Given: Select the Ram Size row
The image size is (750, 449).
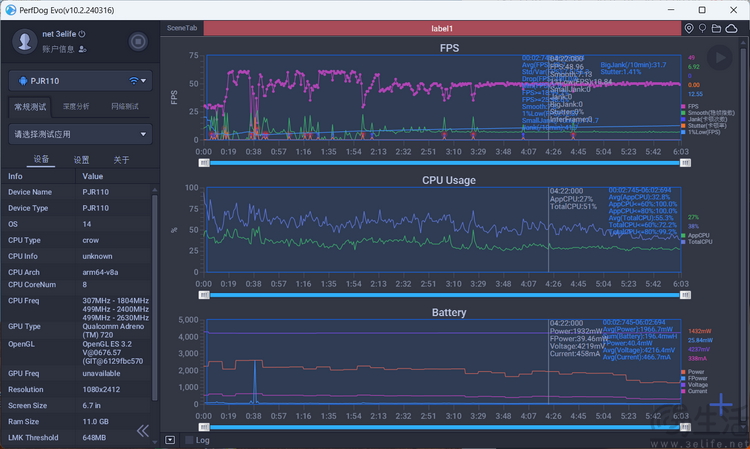Looking at the screenshot, I should pos(77,422).
